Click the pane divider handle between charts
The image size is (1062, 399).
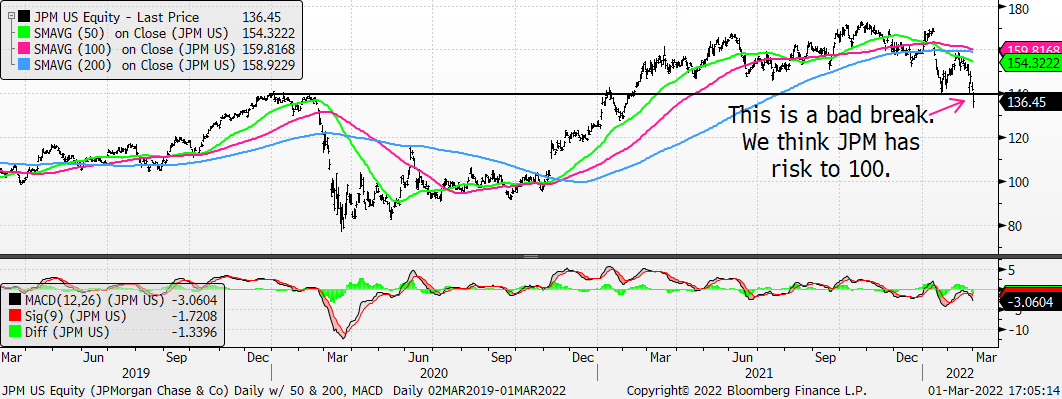click(x=530, y=257)
